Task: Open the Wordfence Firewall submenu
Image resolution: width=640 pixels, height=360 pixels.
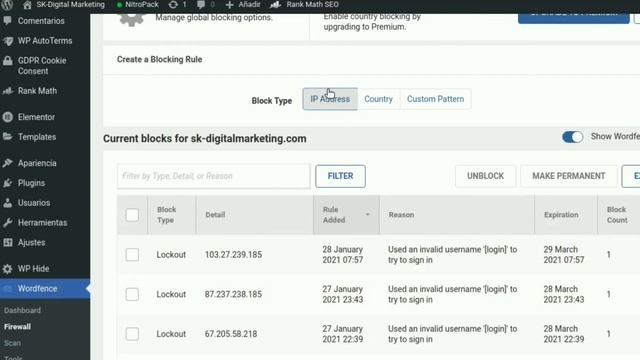Action: pos(18,327)
